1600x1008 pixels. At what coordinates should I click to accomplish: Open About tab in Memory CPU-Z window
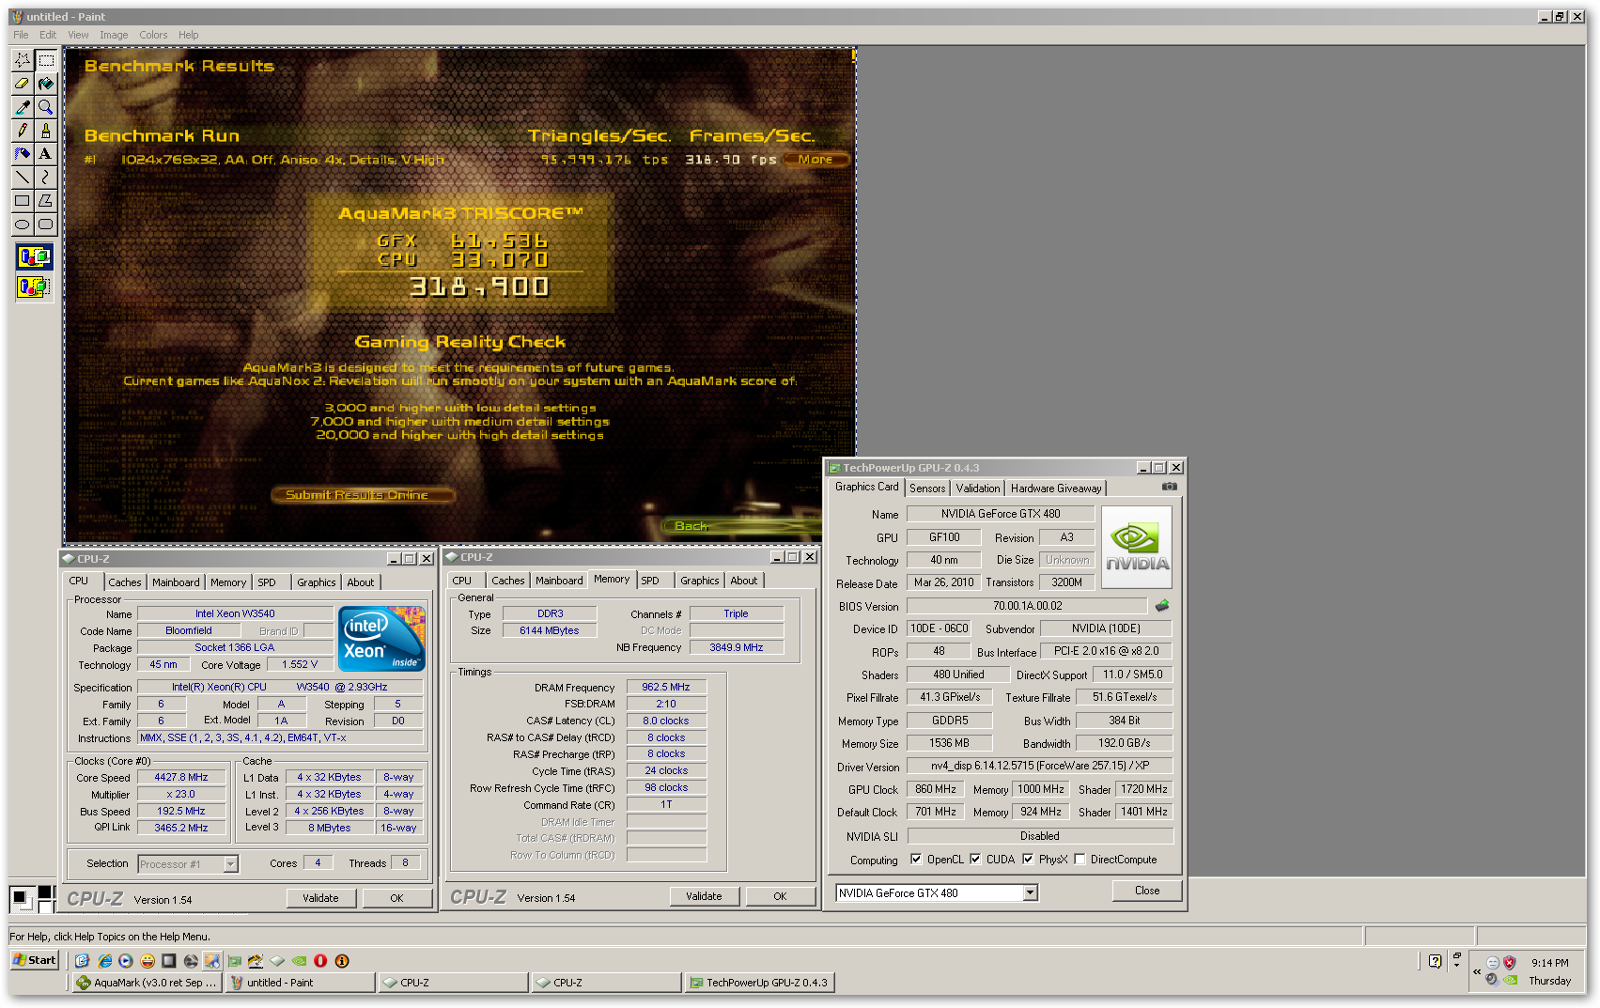(x=744, y=580)
